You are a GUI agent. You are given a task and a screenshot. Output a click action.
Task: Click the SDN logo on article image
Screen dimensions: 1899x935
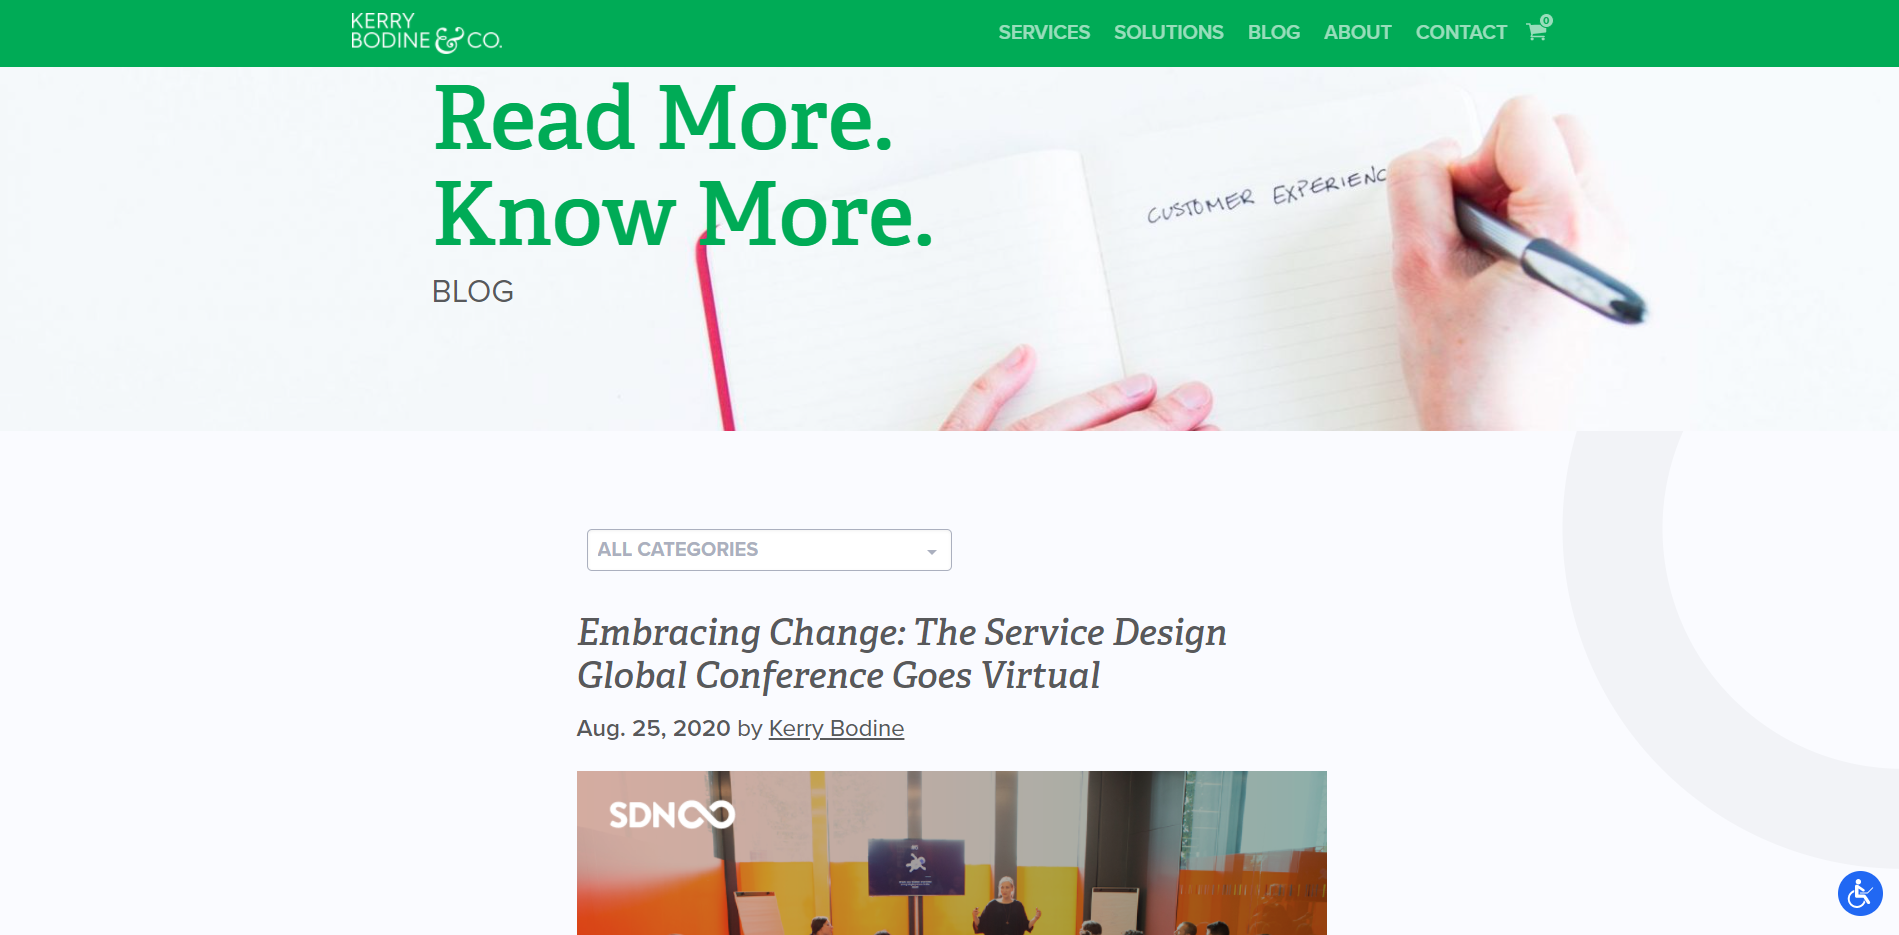tap(672, 815)
